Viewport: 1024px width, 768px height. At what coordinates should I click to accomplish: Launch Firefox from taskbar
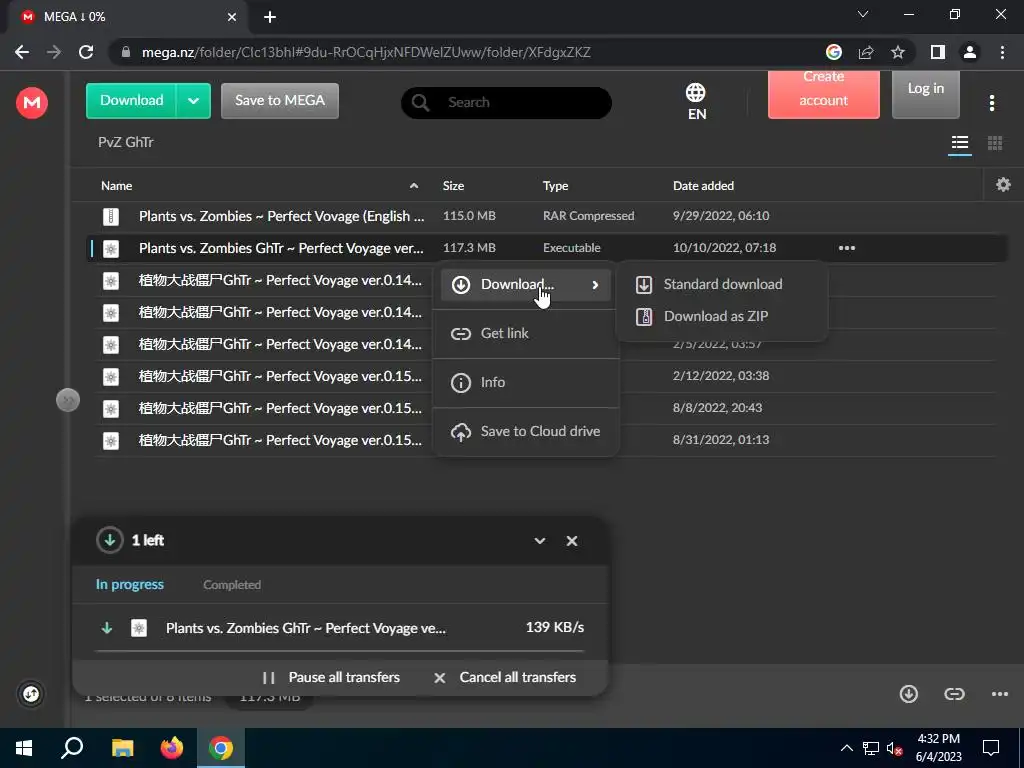point(172,748)
